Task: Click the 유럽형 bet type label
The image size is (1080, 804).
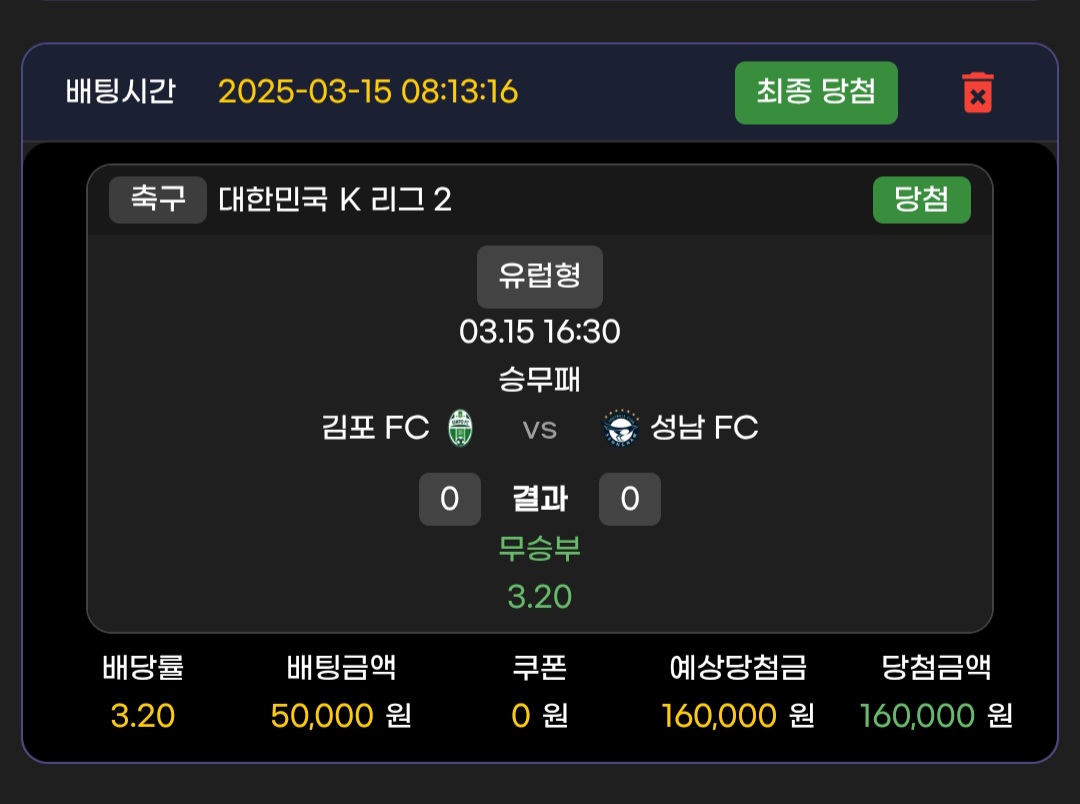Action: tap(540, 276)
